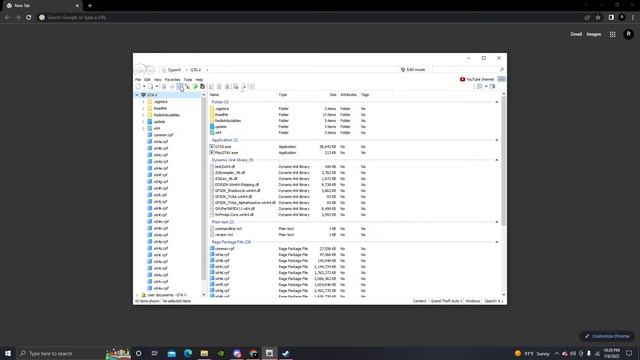640x360 pixels.
Task: Open the Help menu in OpenIV
Action: click(199, 80)
